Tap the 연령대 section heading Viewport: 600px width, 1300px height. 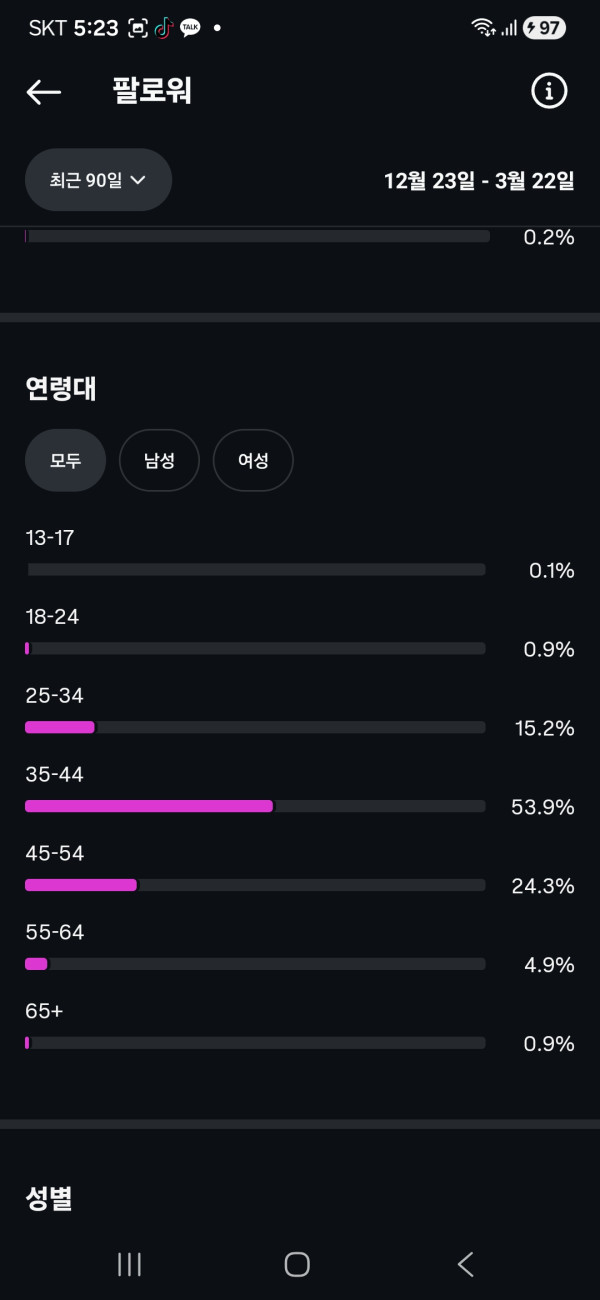tap(61, 389)
